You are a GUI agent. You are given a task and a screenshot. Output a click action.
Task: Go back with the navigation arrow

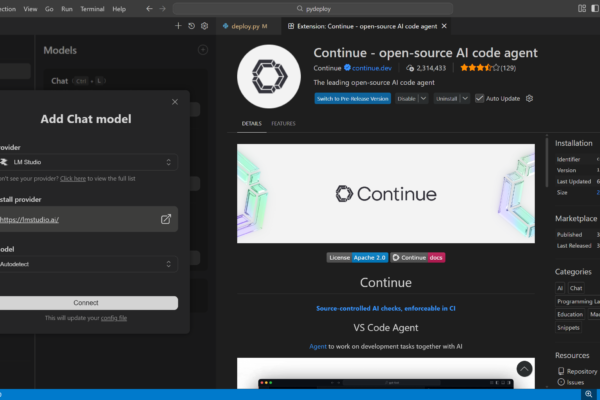(x=149, y=8)
